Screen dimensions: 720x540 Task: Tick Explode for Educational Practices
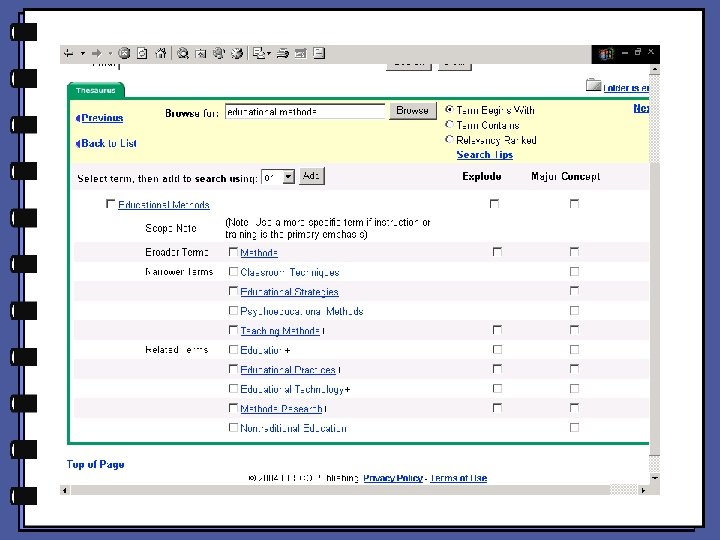(x=497, y=369)
